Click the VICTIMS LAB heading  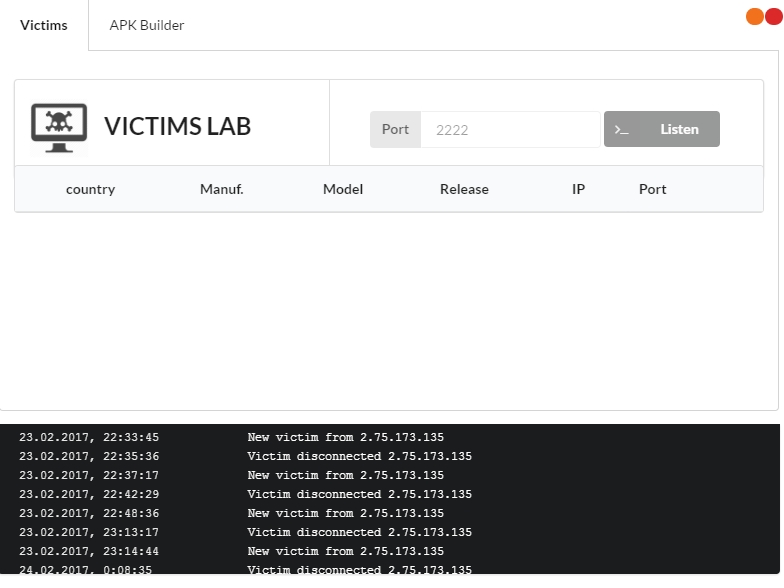tap(178, 127)
